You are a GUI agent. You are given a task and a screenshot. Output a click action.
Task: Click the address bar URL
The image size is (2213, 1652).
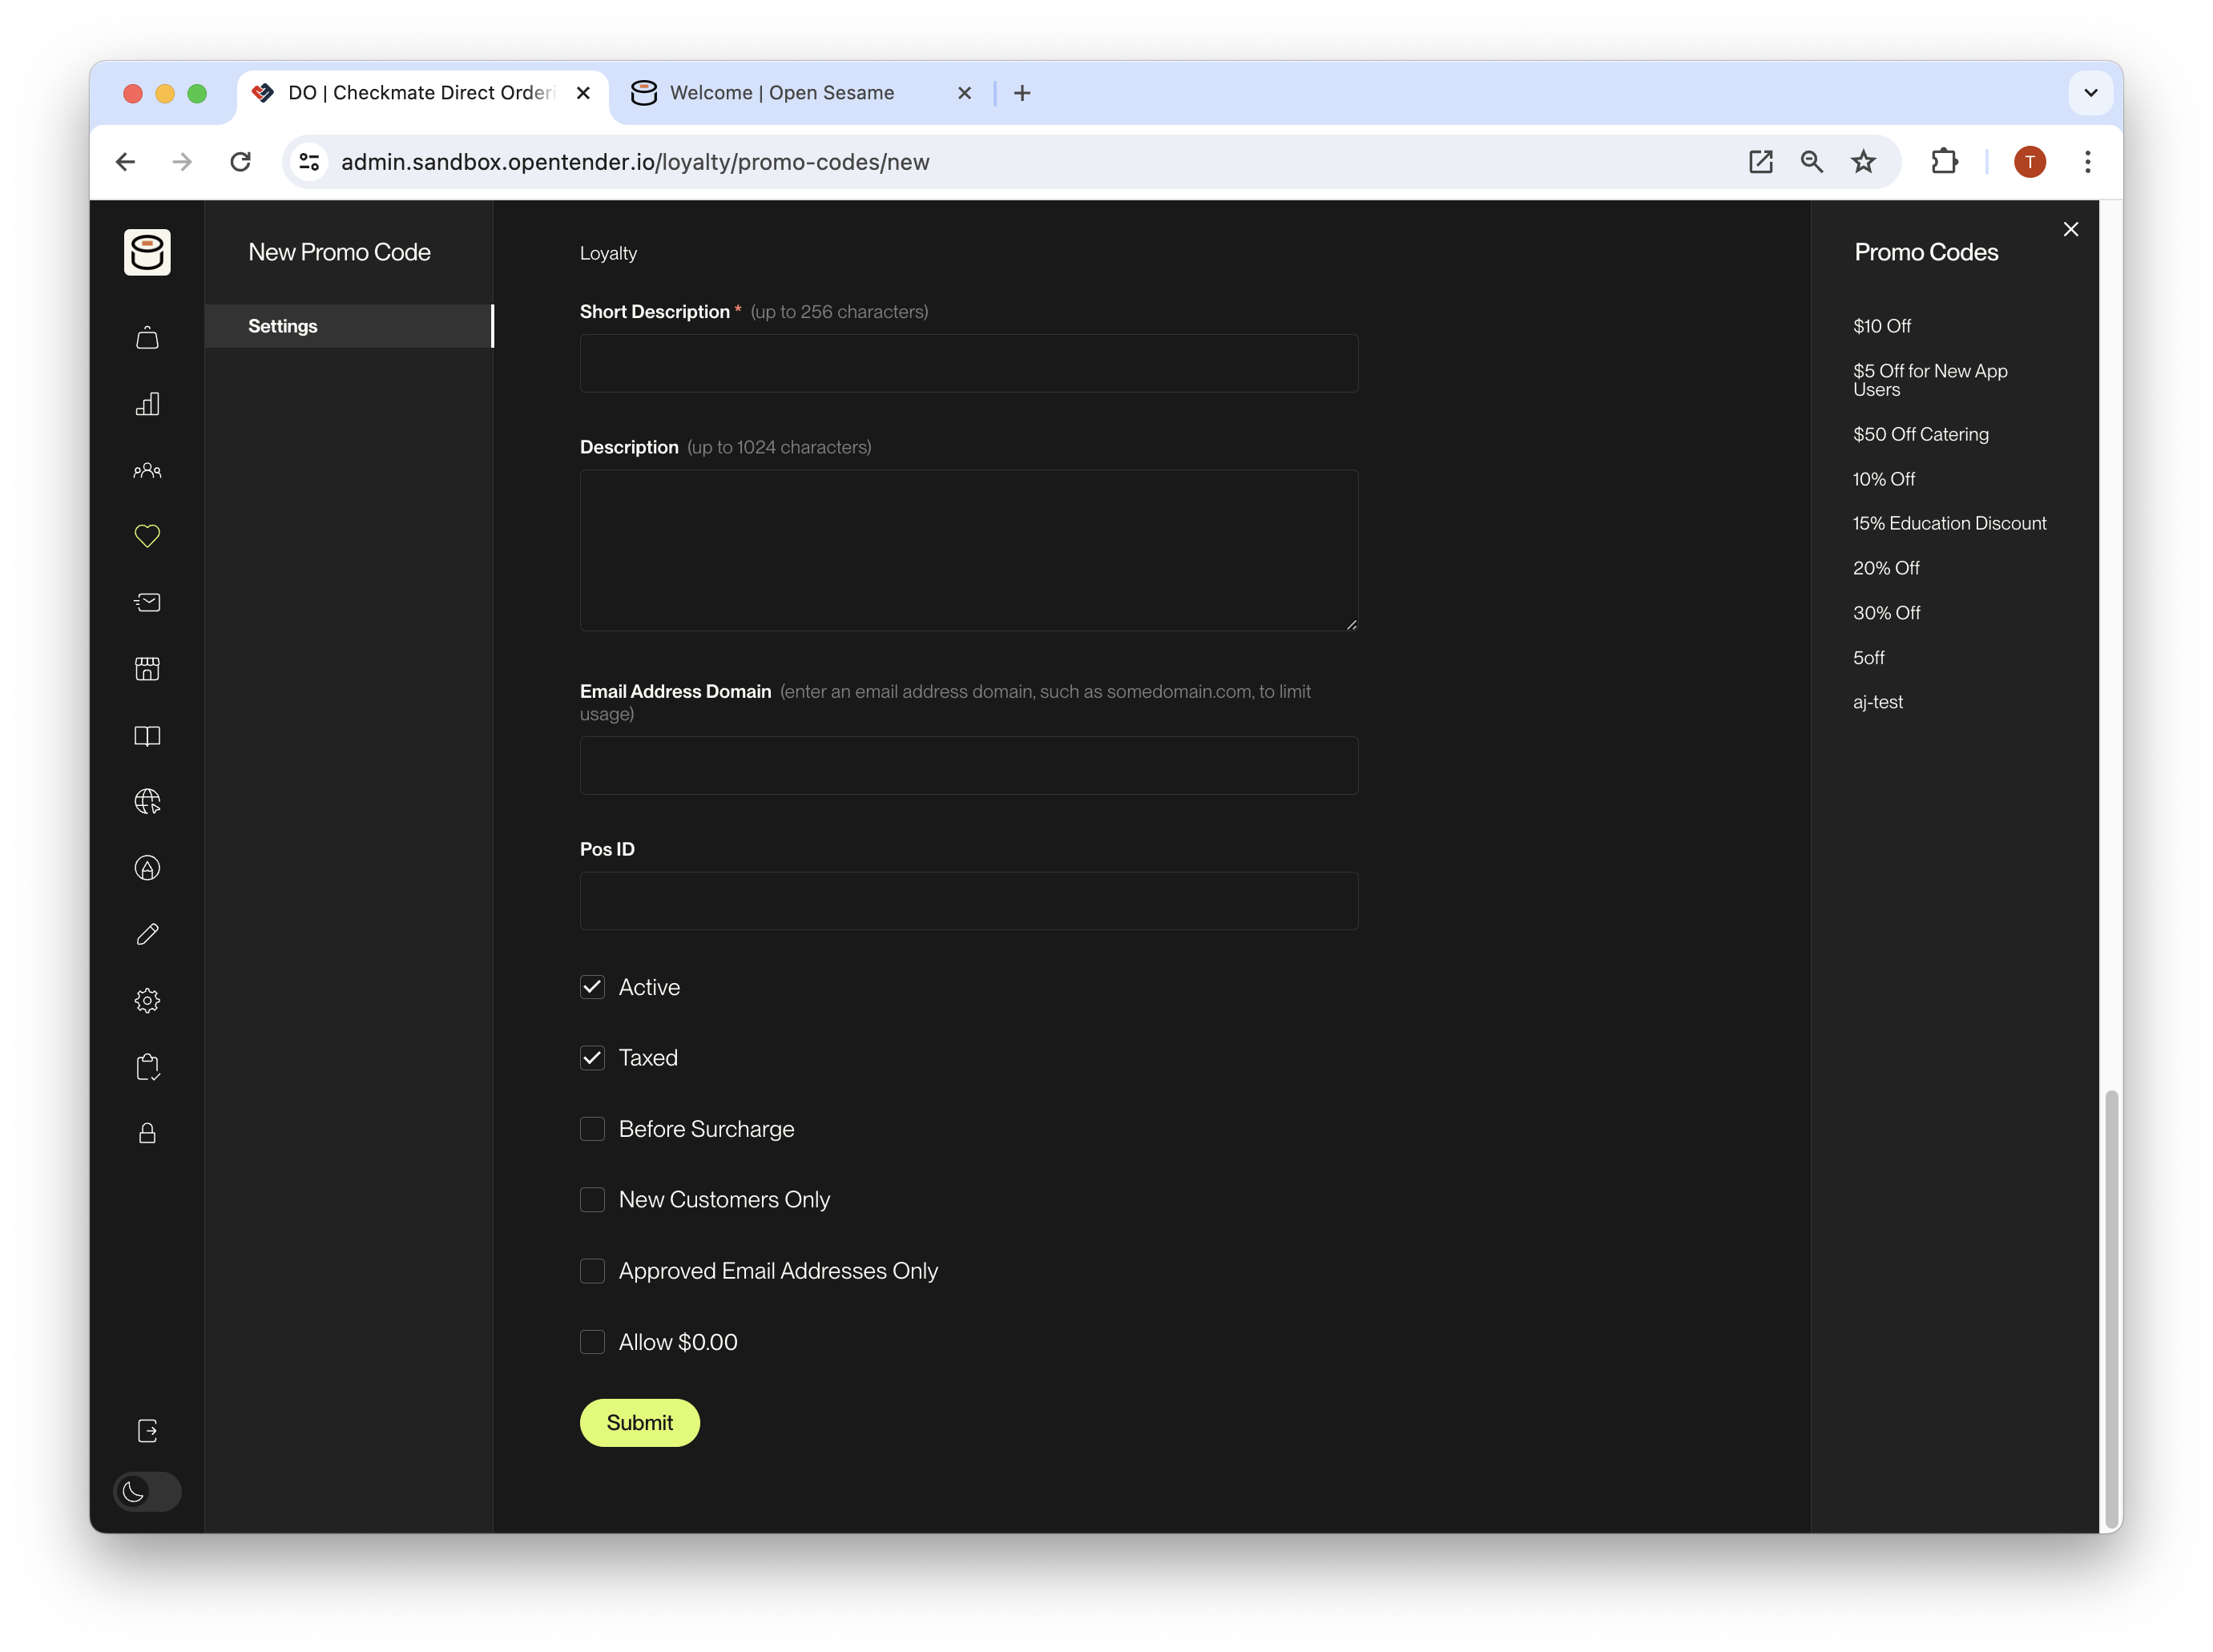click(635, 162)
